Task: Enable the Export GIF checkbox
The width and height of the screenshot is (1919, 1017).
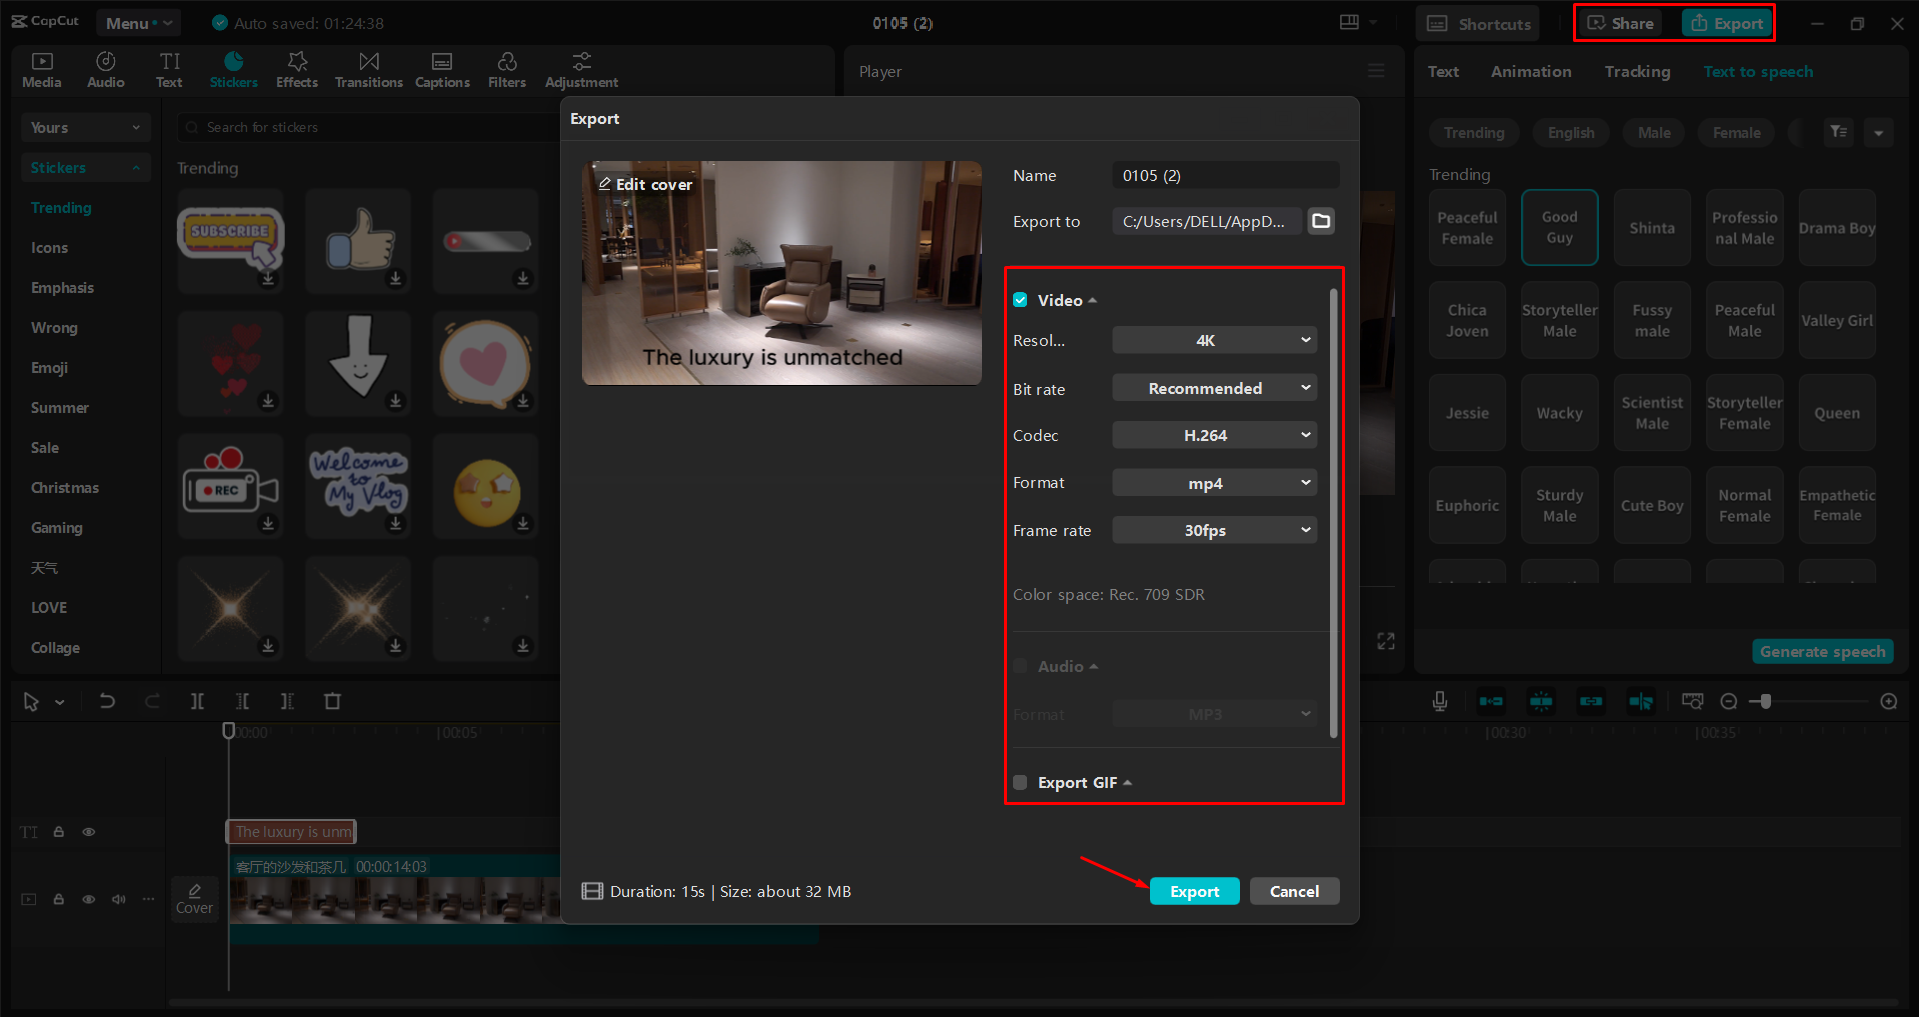Action: (1020, 782)
